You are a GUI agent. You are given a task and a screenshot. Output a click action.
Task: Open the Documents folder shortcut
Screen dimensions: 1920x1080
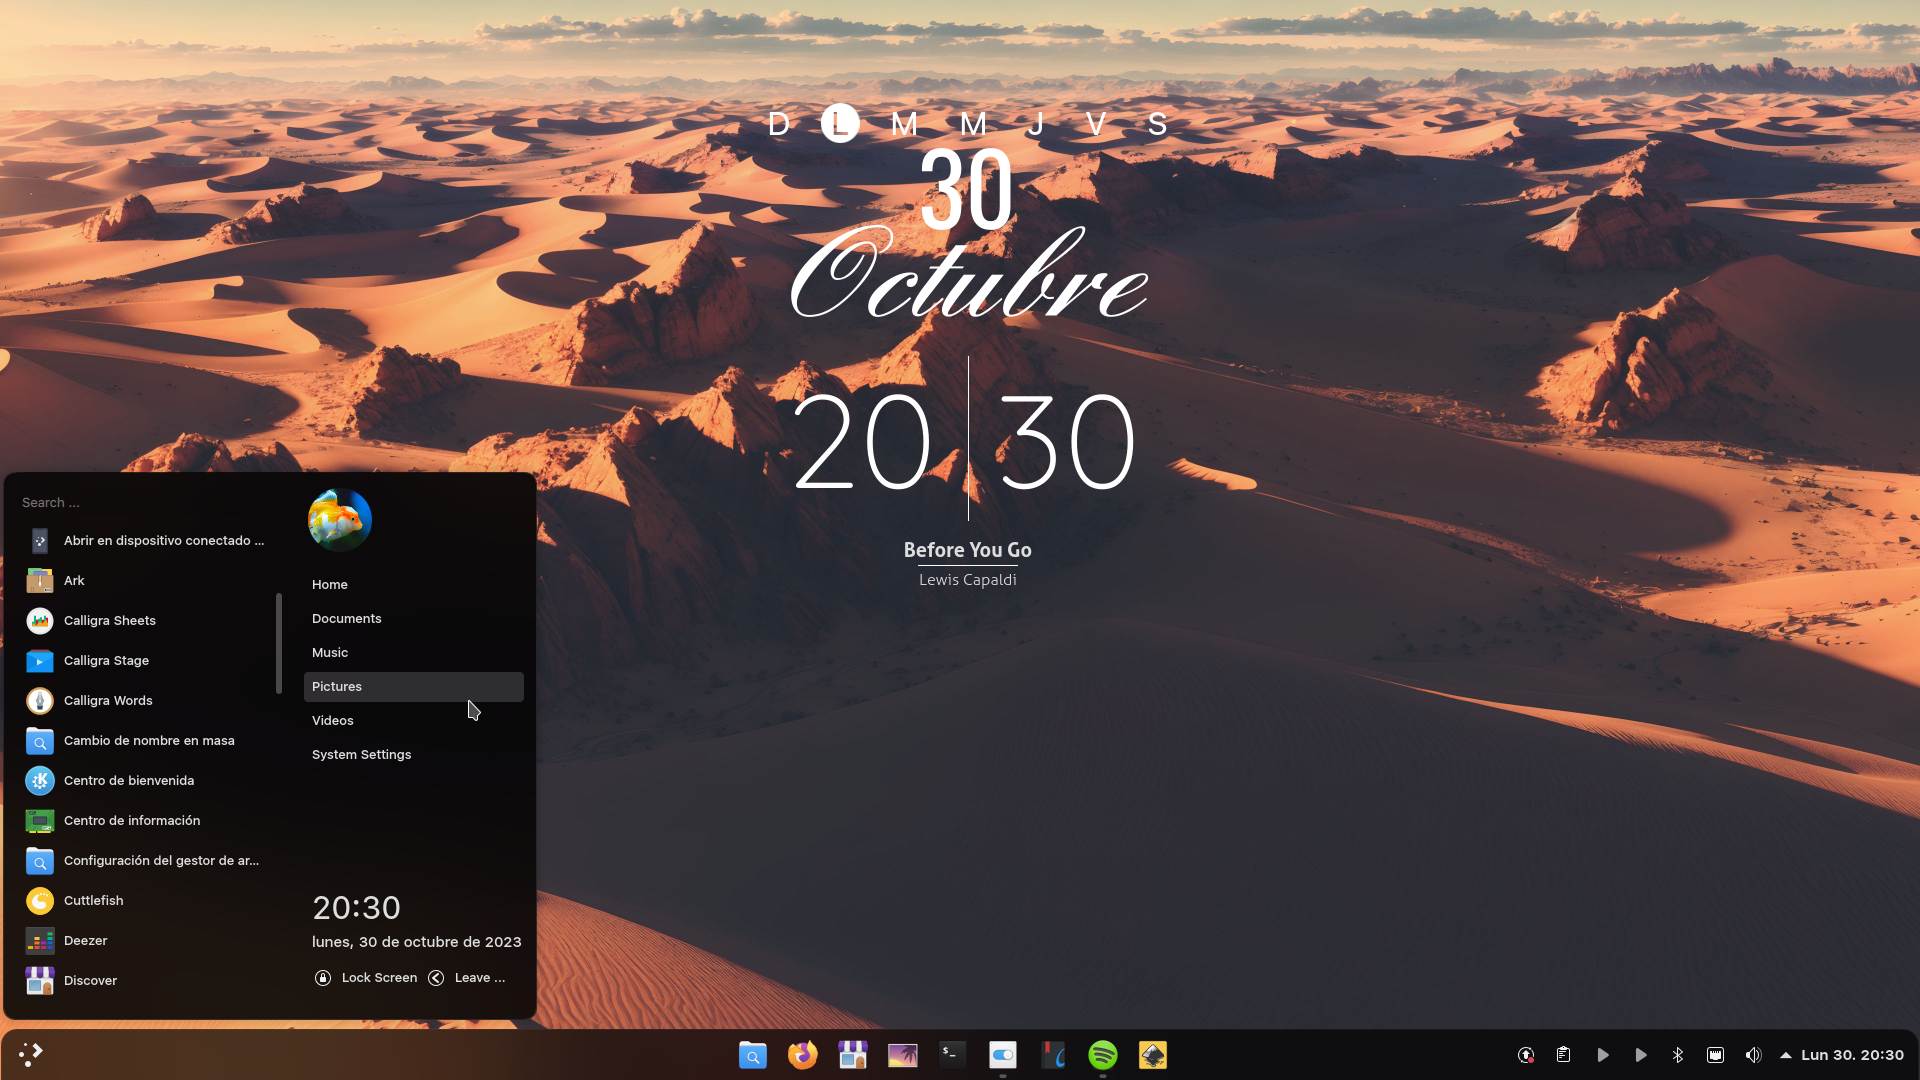pyautogui.click(x=413, y=619)
